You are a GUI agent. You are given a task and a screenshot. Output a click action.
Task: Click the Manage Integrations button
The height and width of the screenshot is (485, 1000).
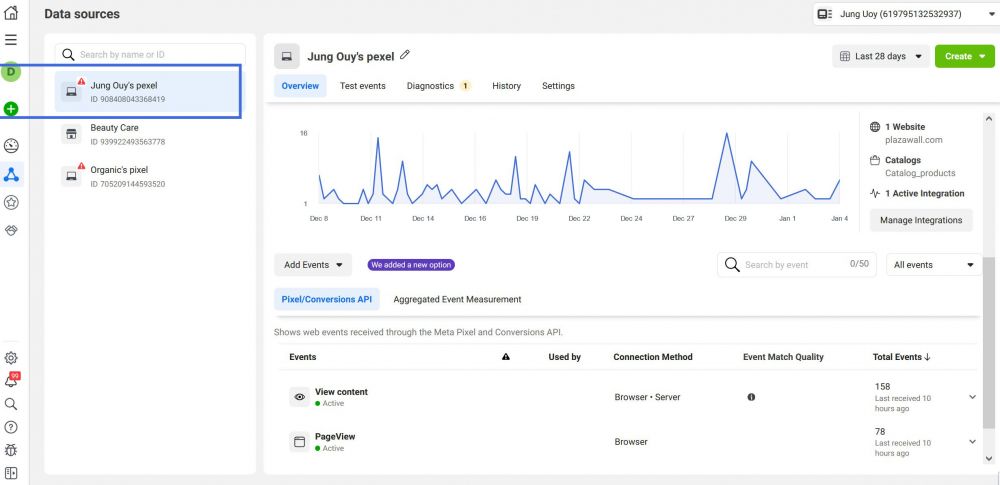coord(921,220)
